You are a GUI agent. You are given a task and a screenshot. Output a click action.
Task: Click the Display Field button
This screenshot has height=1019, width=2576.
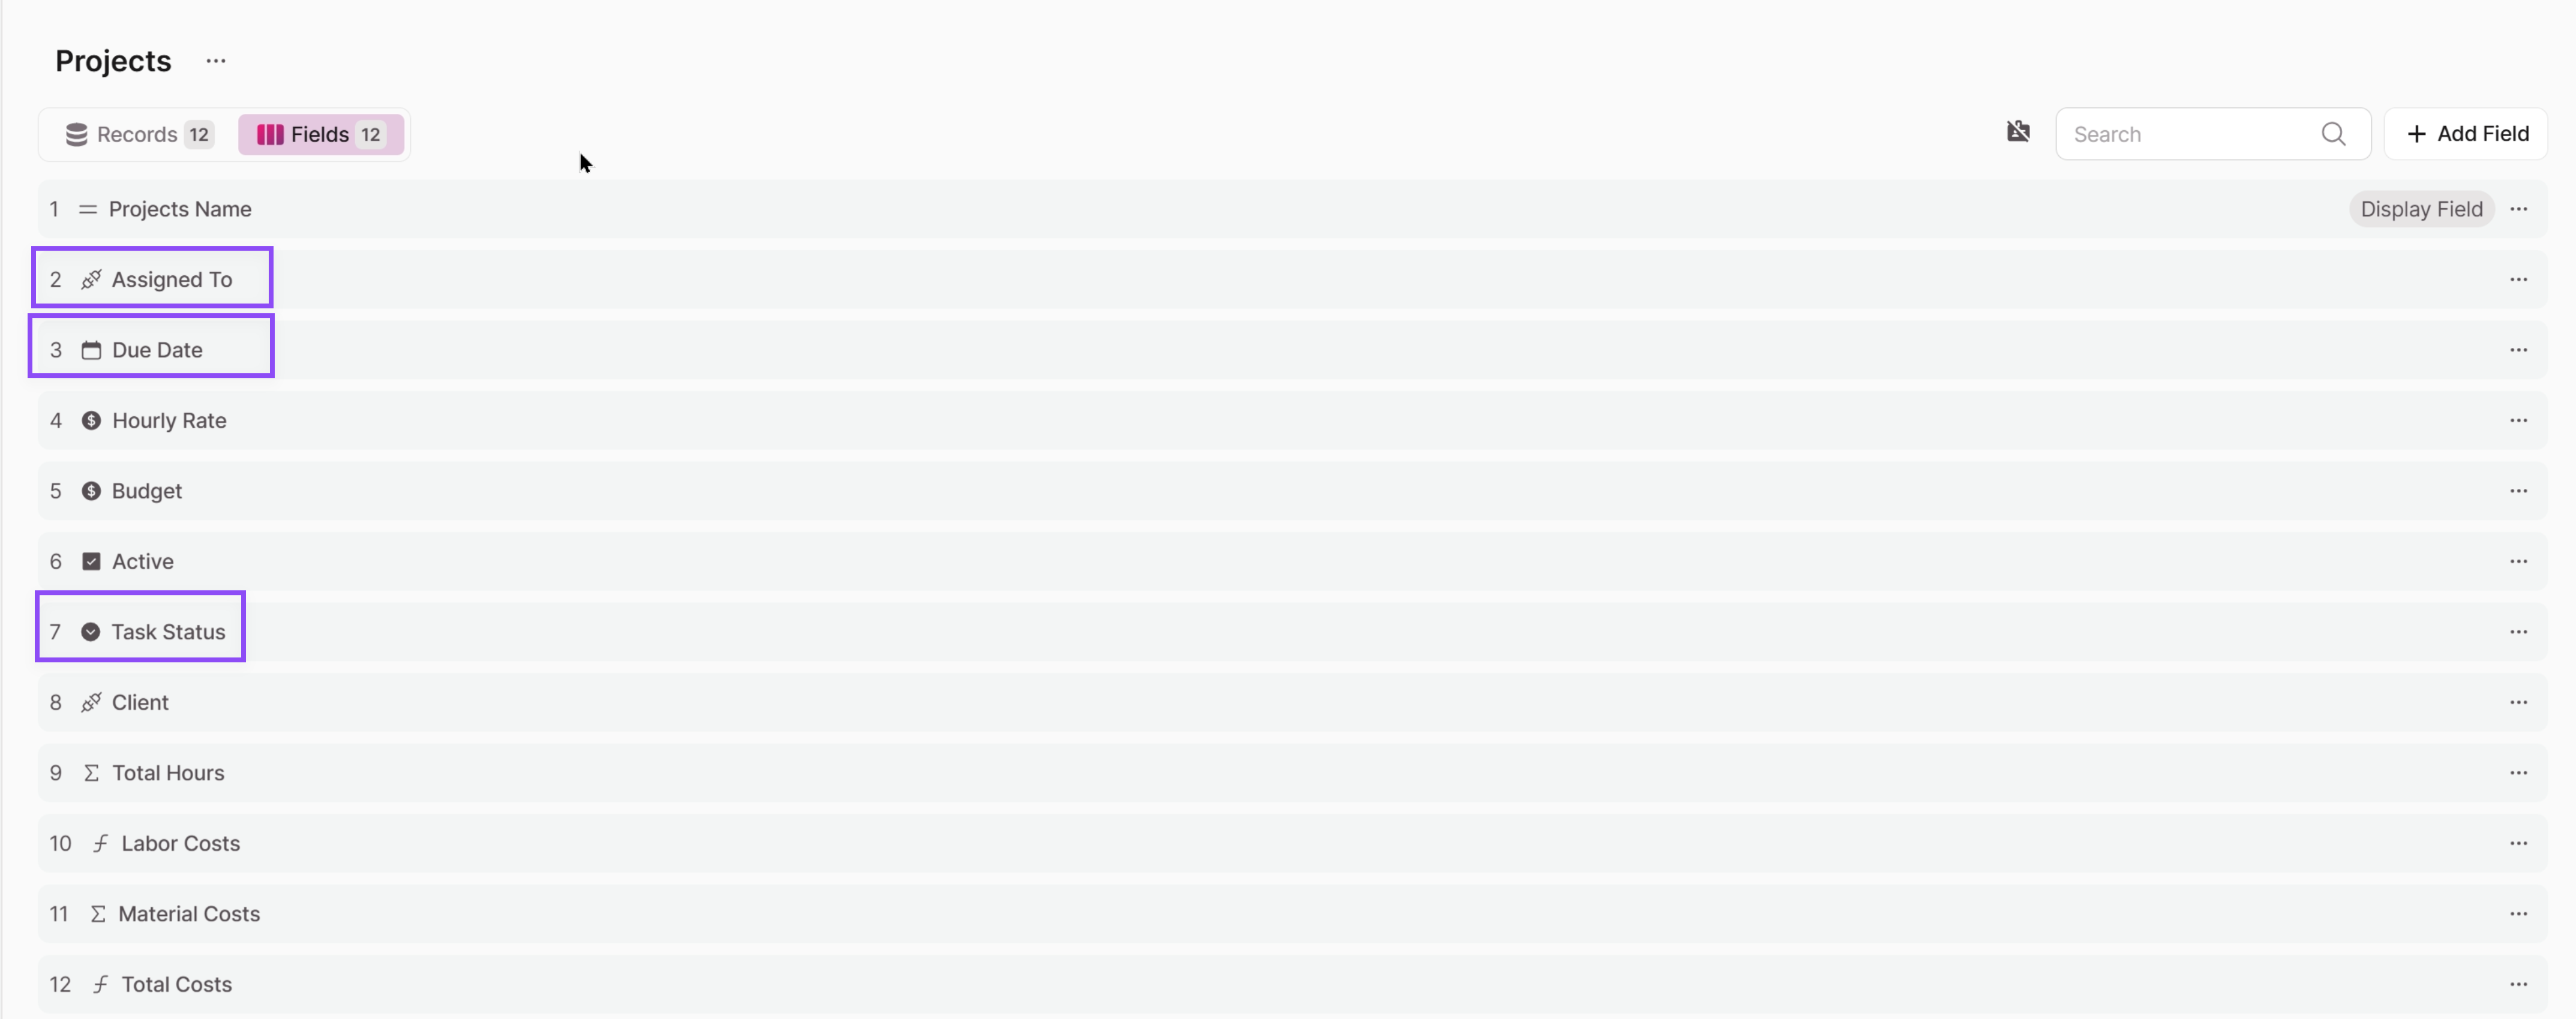point(2422,209)
